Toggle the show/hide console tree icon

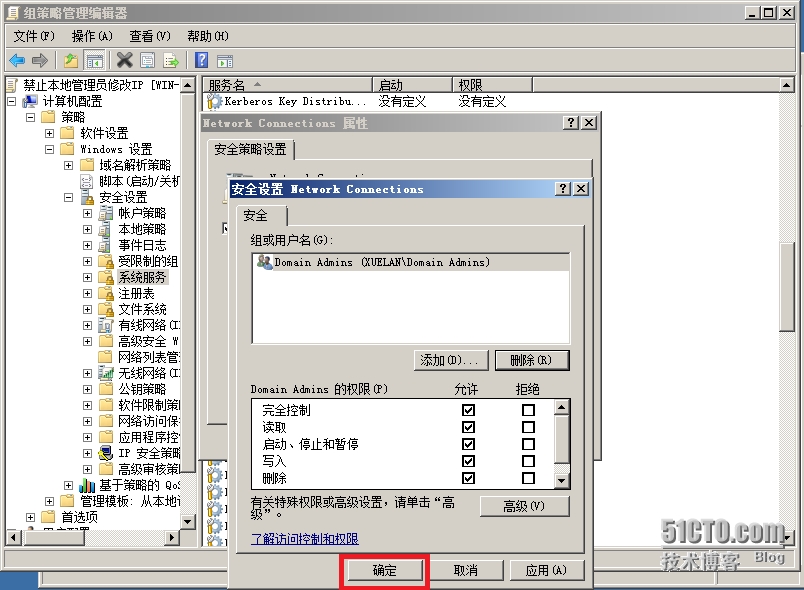(x=94, y=60)
